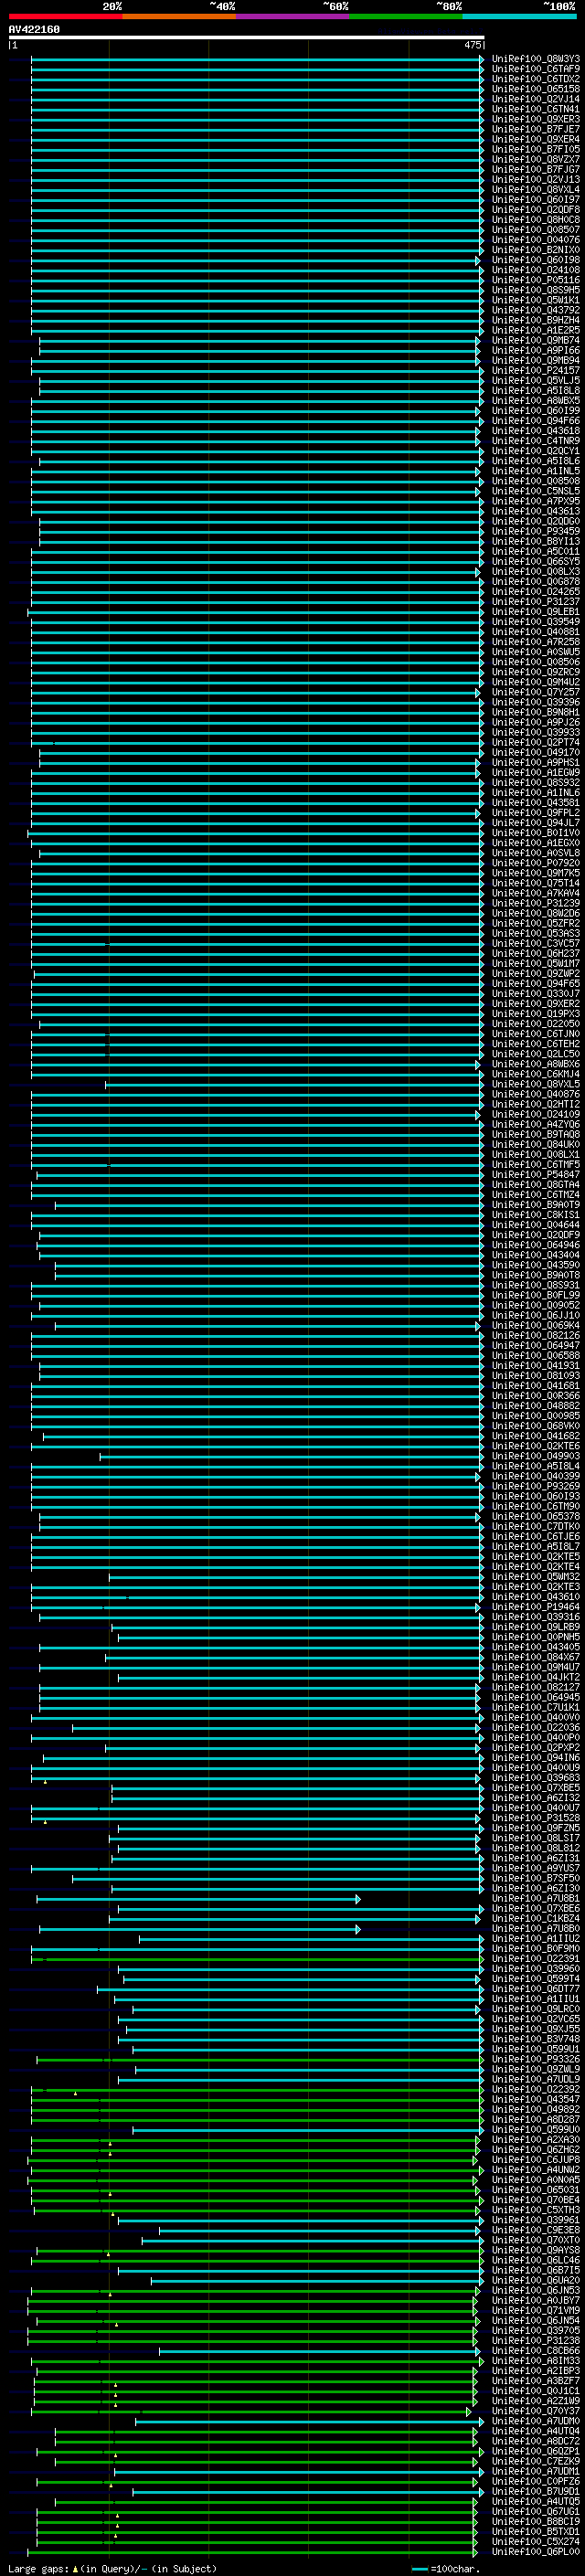Screen dimensions: 585x2576
Task: Select hit label UniRef100_C1KBZ4
Action: tap(536, 1919)
